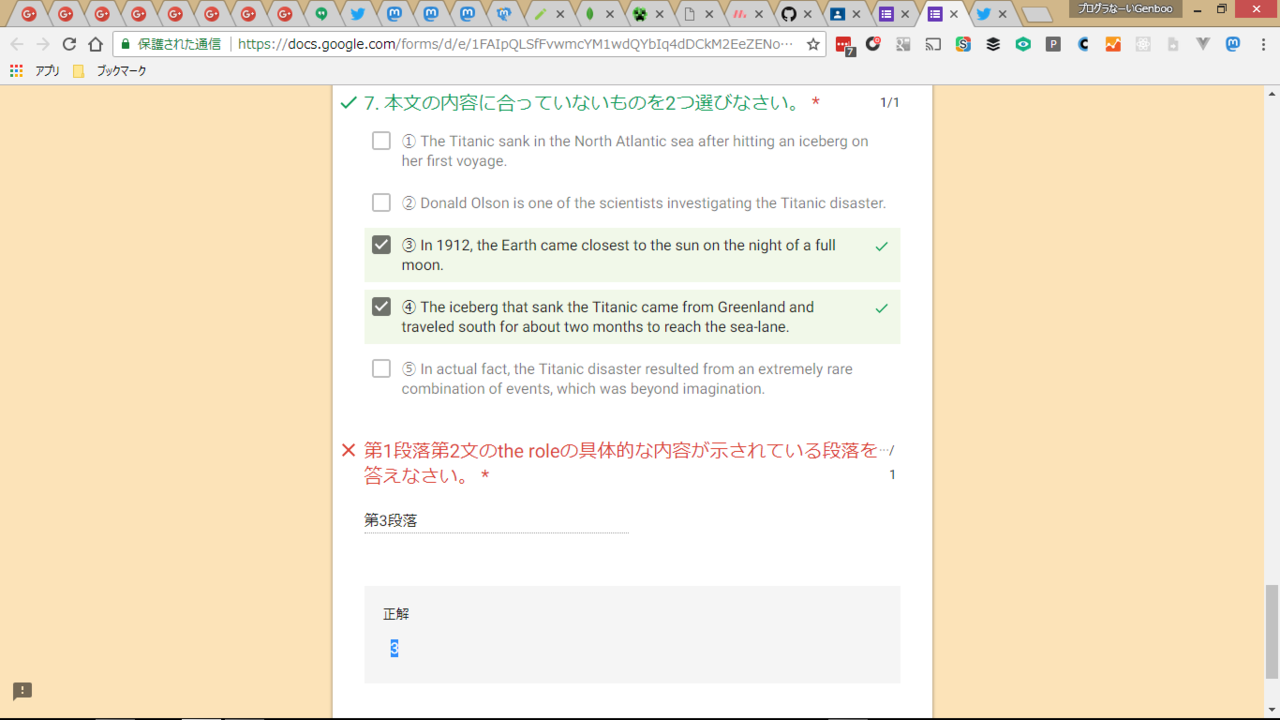Check option ⑤ about rare combination of events

coord(381,369)
